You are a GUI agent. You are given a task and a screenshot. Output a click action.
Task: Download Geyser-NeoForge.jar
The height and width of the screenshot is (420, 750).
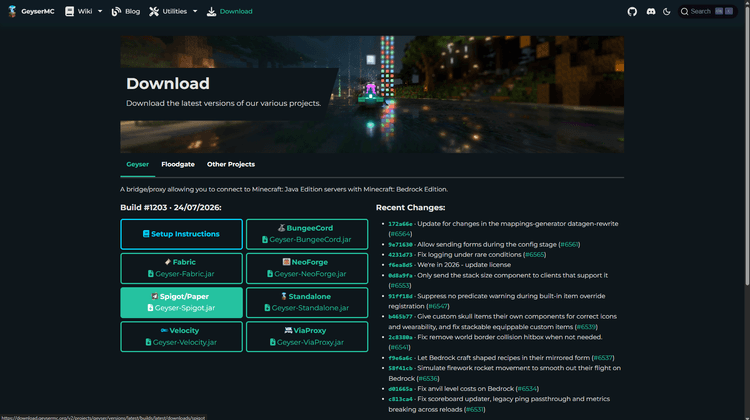[307, 268]
